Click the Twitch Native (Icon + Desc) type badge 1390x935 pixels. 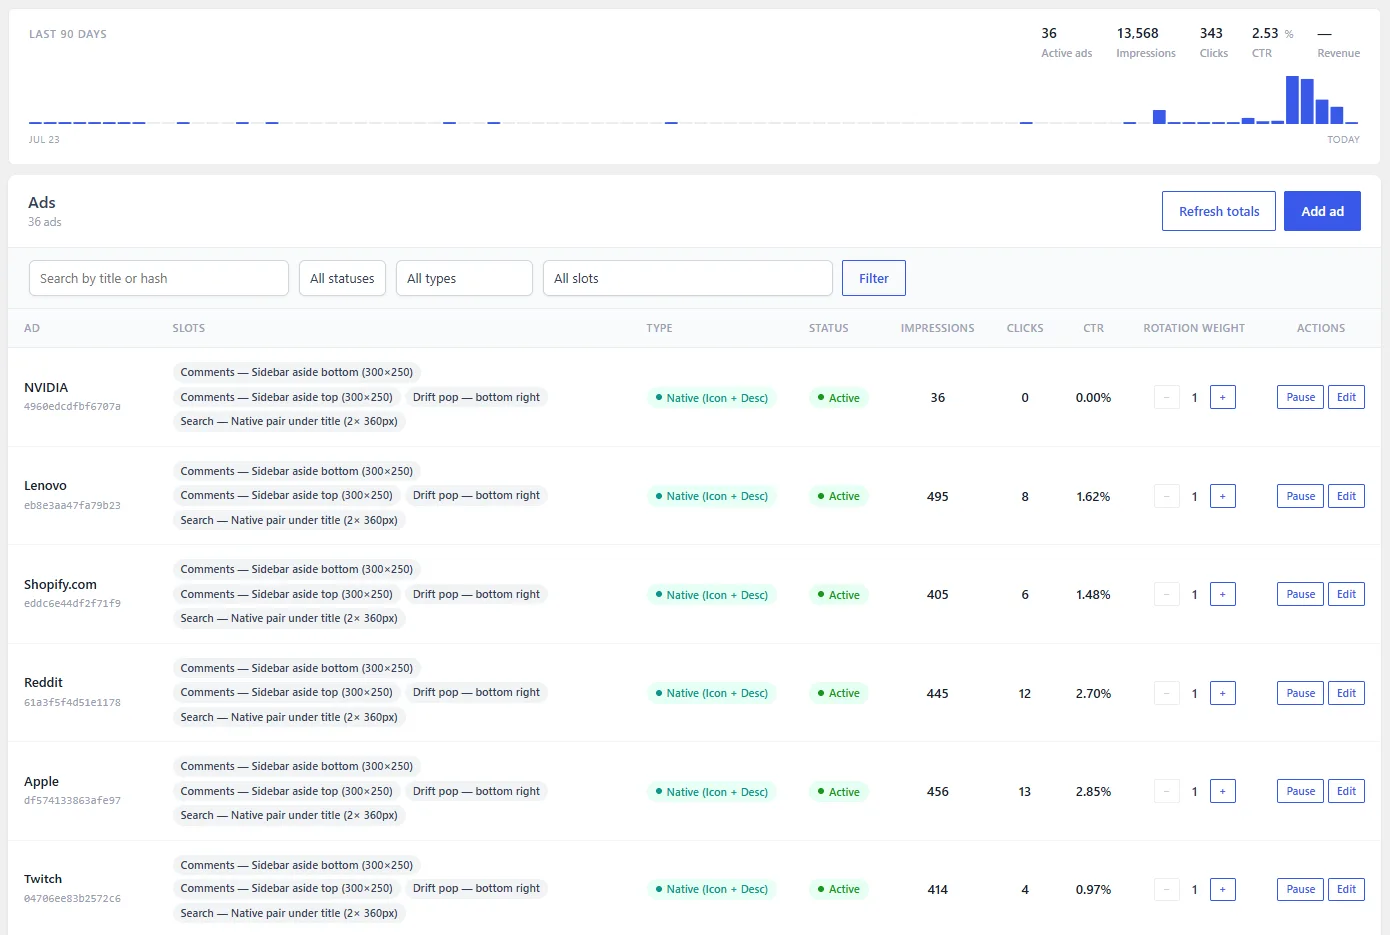click(711, 889)
